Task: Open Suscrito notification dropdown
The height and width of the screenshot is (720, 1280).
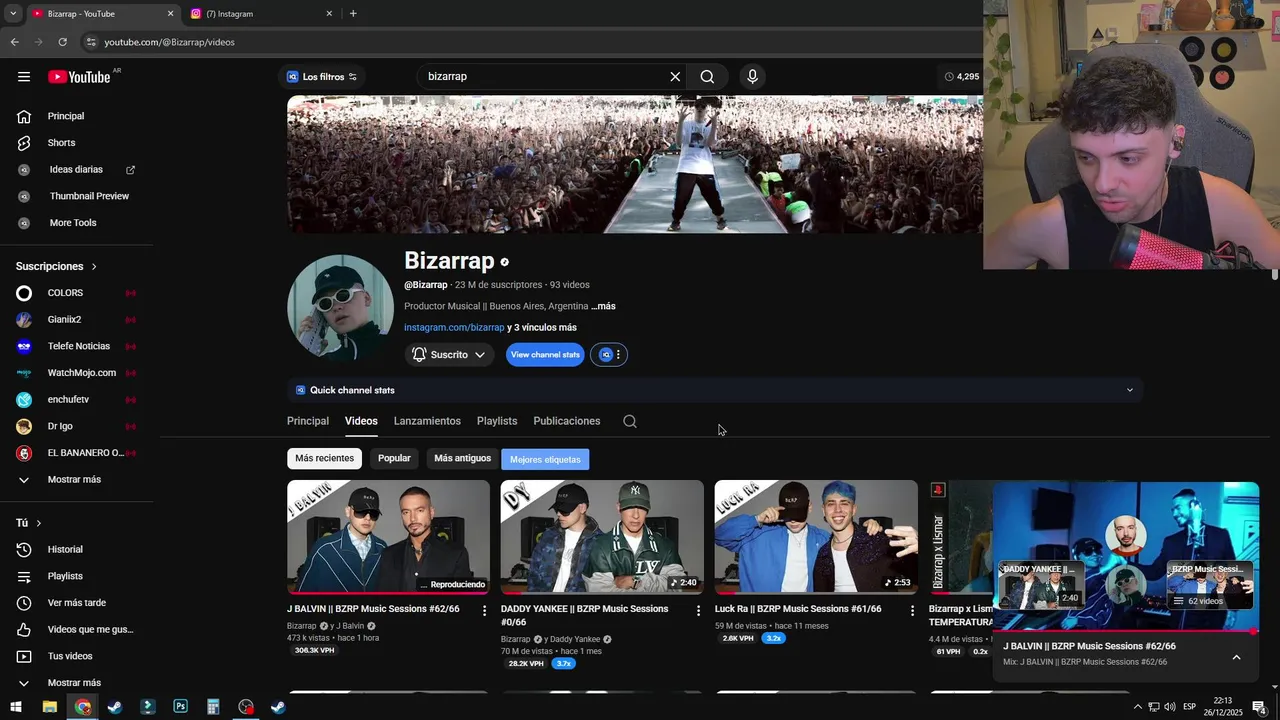Action: click(449, 355)
